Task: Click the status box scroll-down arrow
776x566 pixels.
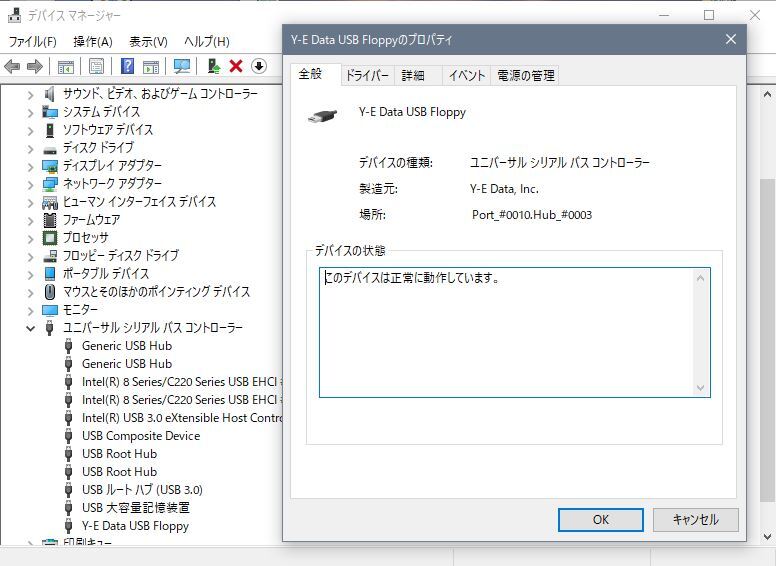Action: 700,388
